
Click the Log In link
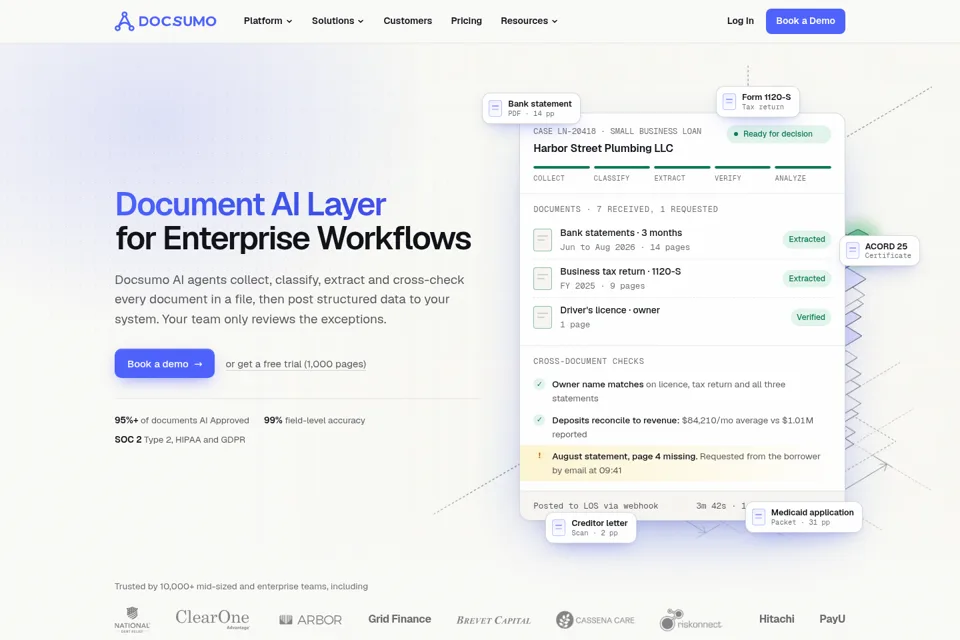(740, 21)
